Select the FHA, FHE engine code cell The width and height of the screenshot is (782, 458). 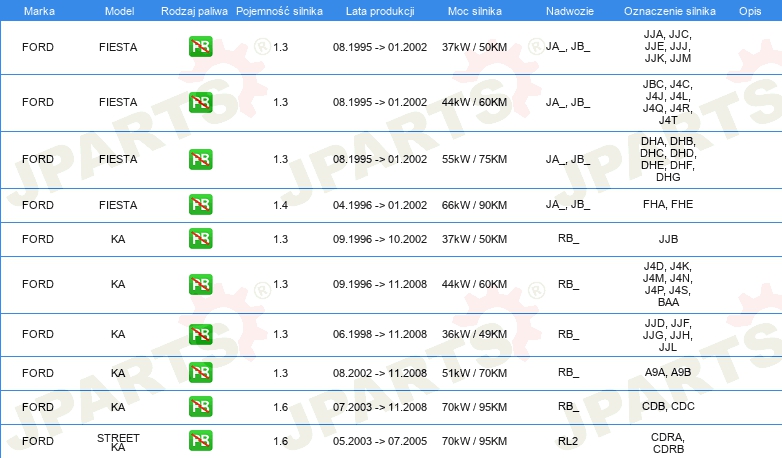(668, 204)
